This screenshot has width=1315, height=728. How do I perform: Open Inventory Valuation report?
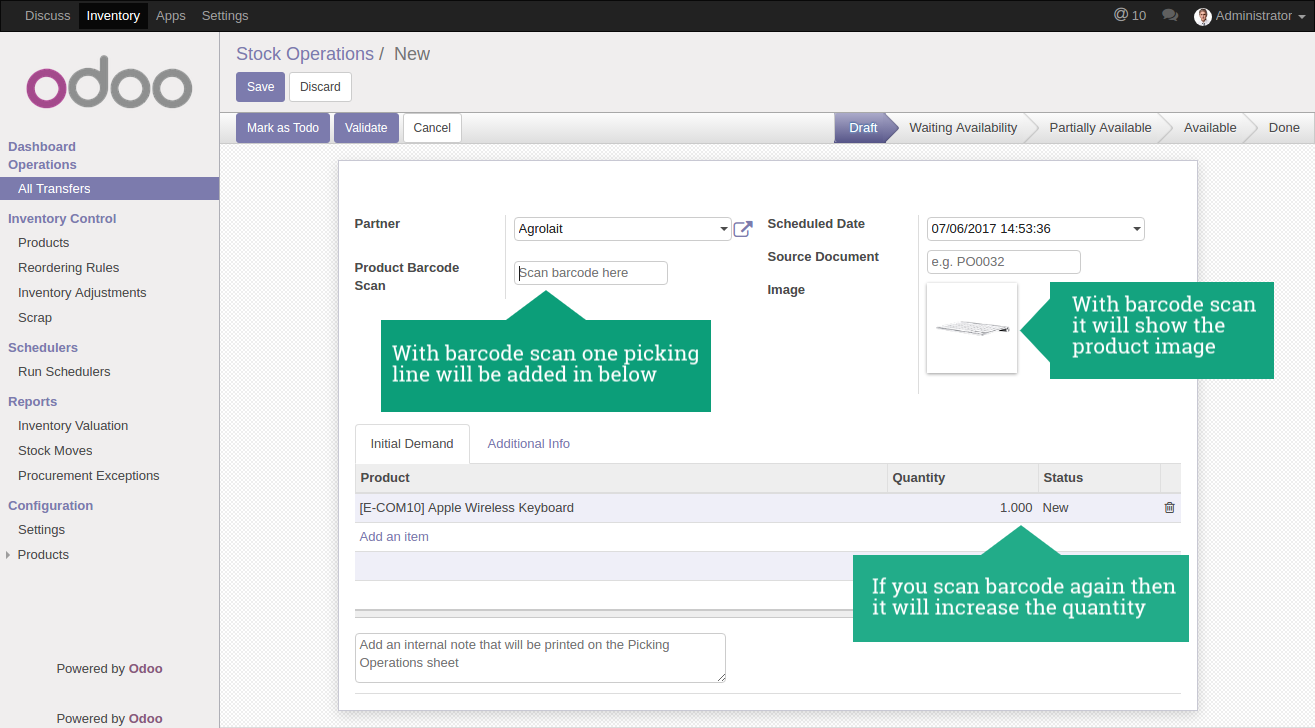[73, 426]
